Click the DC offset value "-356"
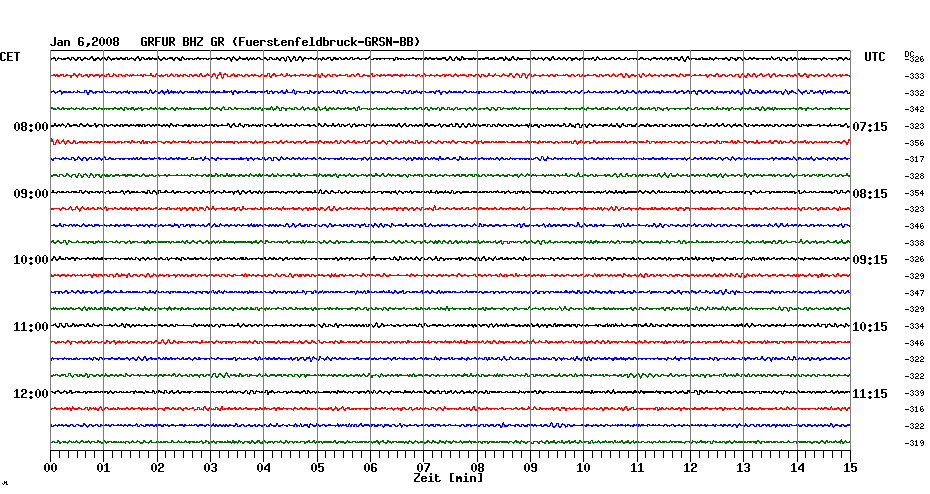The image size is (930, 494). (x=914, y=144)
